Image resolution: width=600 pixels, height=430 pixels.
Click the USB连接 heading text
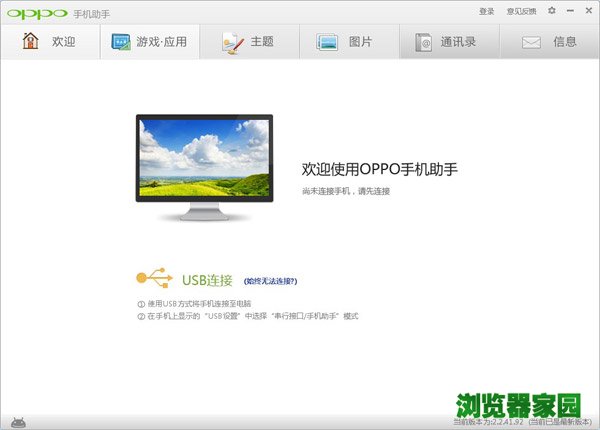click(x=207, y=280)
